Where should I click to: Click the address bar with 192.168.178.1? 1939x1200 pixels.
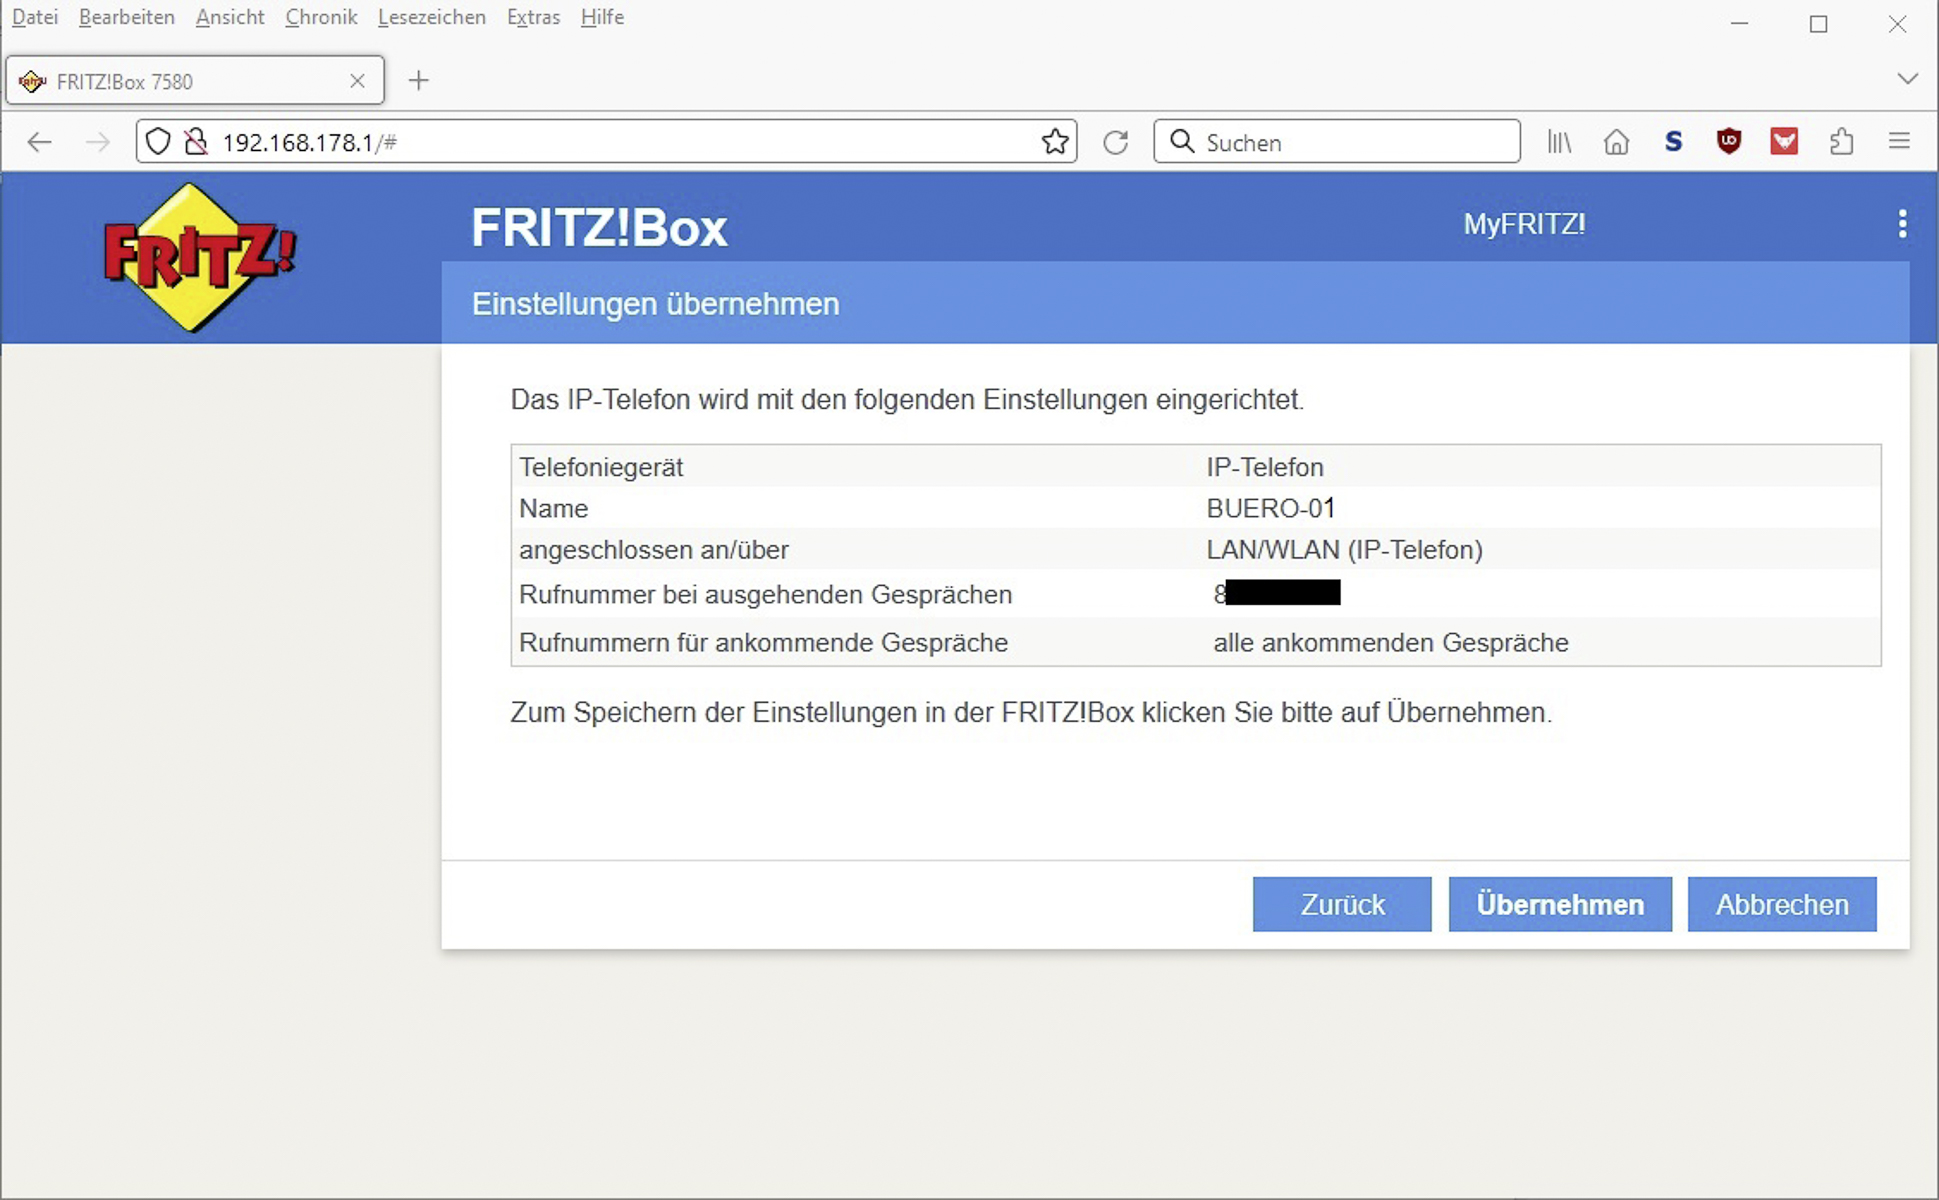tap(606, 142)
